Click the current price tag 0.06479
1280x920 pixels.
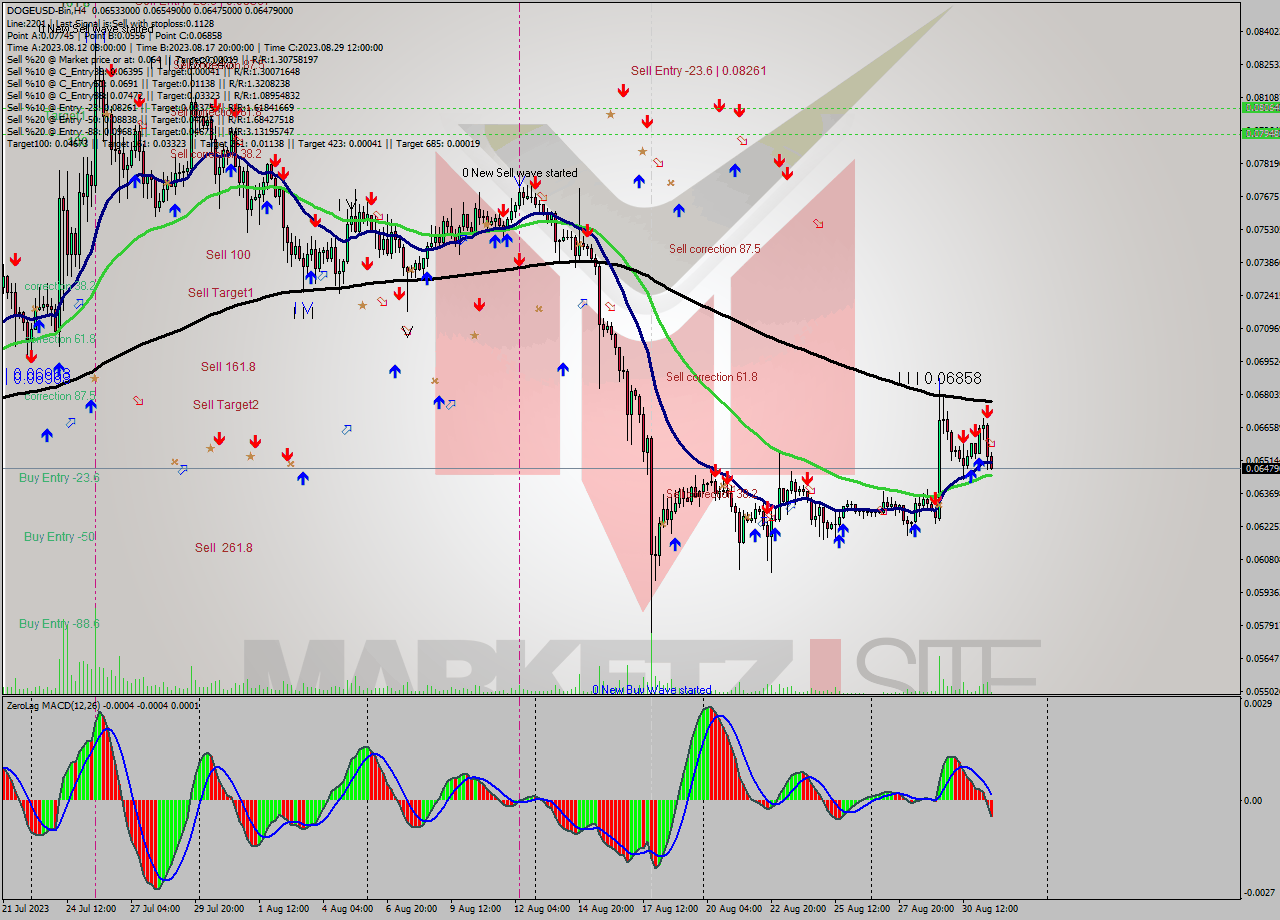1260,468
